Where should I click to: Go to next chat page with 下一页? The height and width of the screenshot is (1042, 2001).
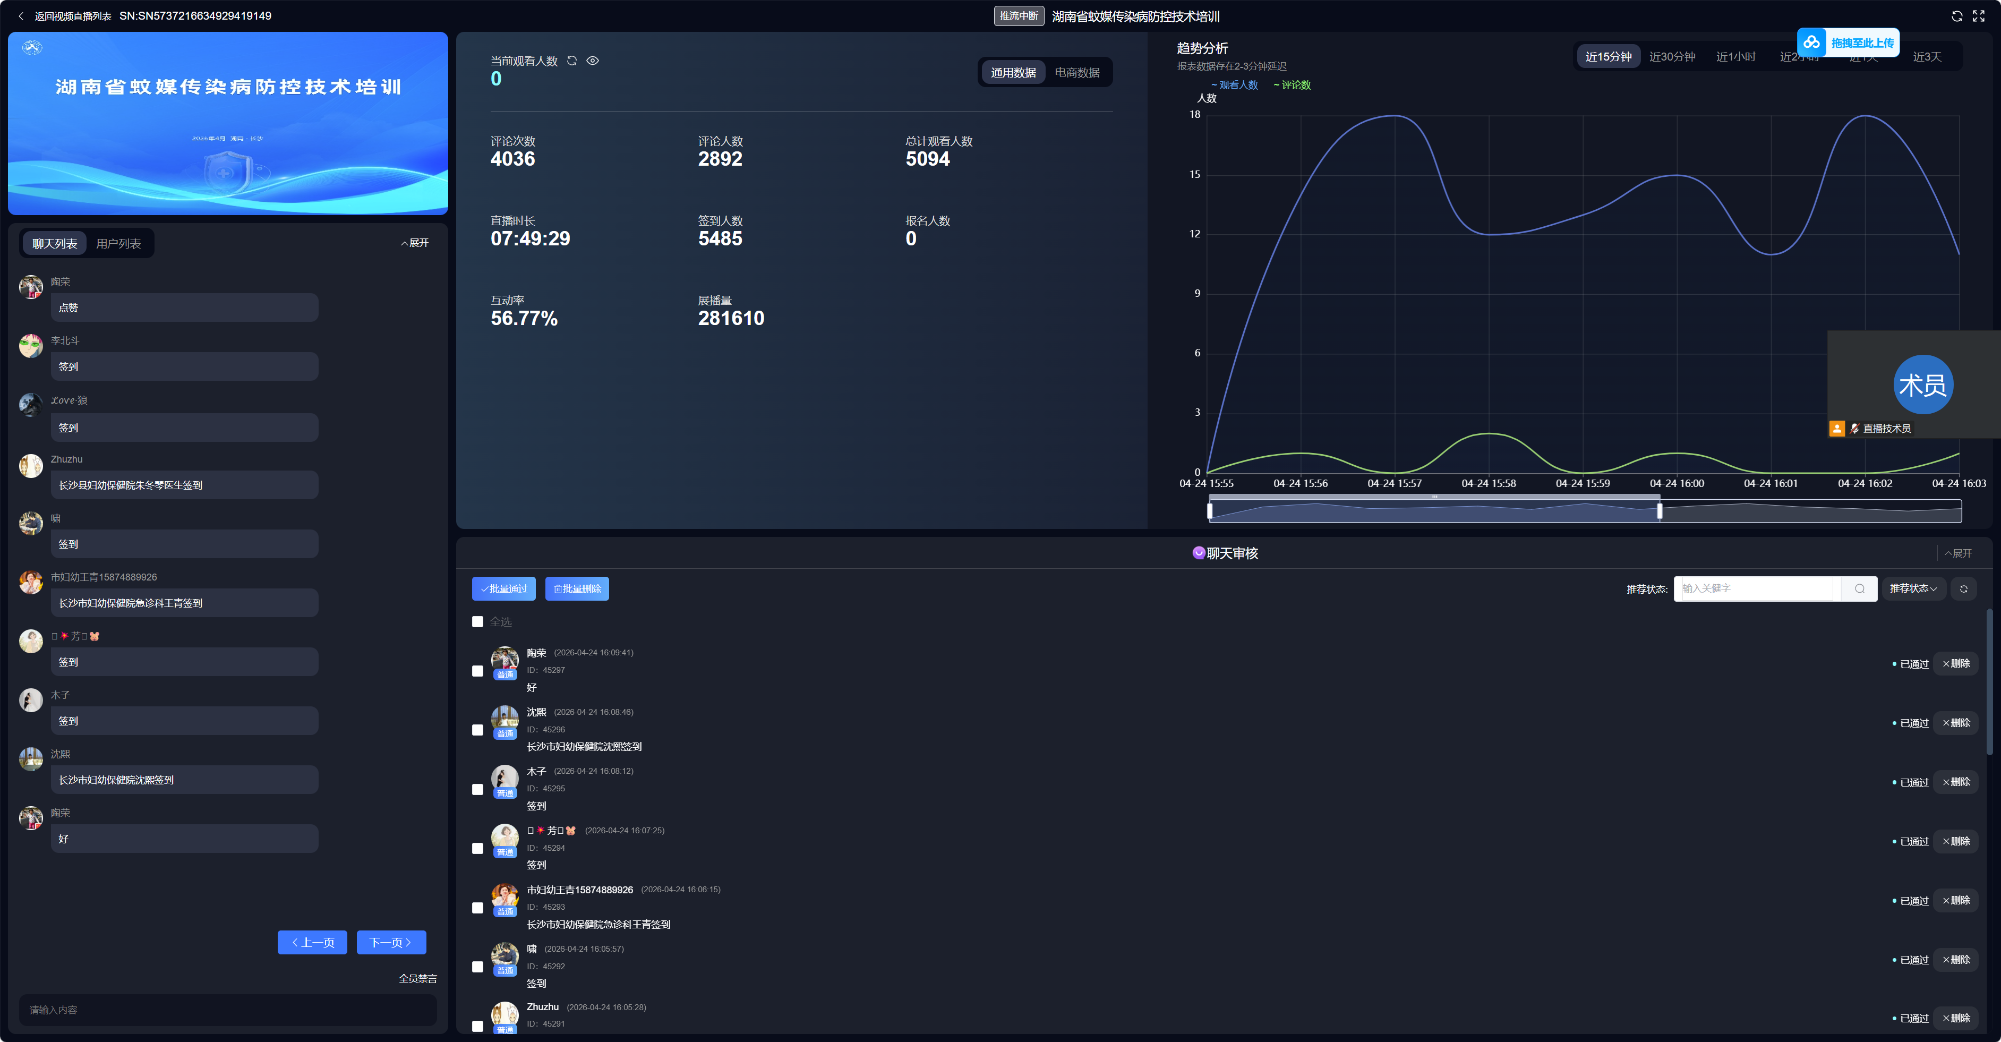pos(391,942)
